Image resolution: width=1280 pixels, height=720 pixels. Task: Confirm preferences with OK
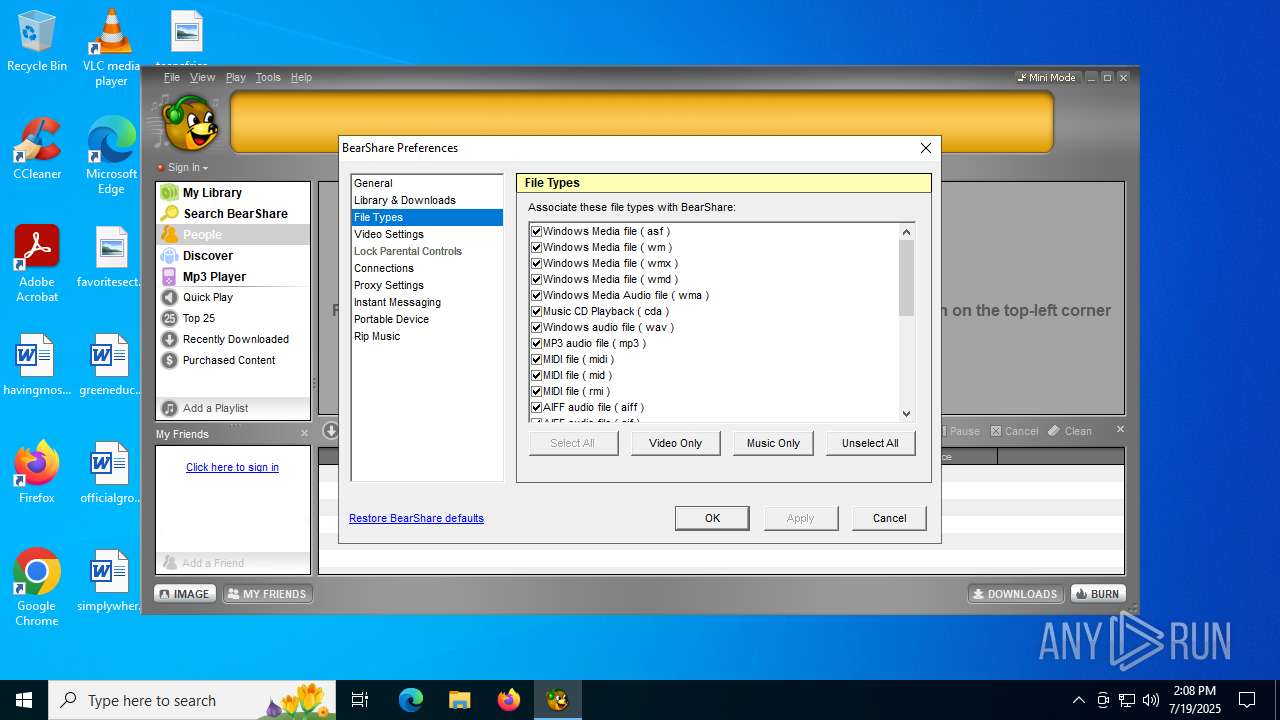(x=712, y=518)
